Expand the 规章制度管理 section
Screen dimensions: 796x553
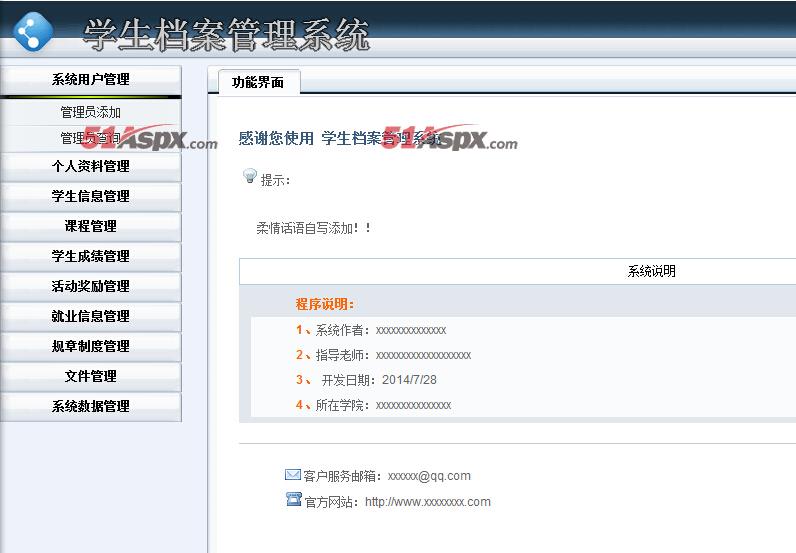click(91, 346)
